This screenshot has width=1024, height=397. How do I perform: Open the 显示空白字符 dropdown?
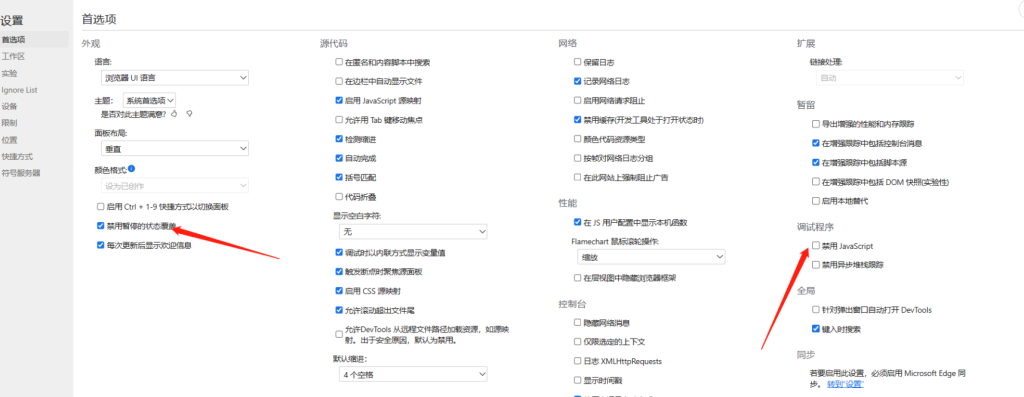[x=413, y=231]
